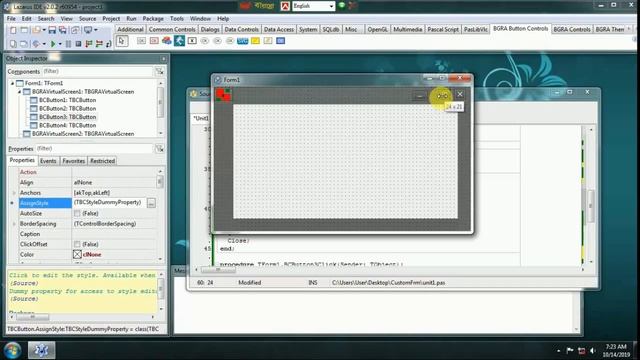Select the red button on Form1 designer

(223, 94)
